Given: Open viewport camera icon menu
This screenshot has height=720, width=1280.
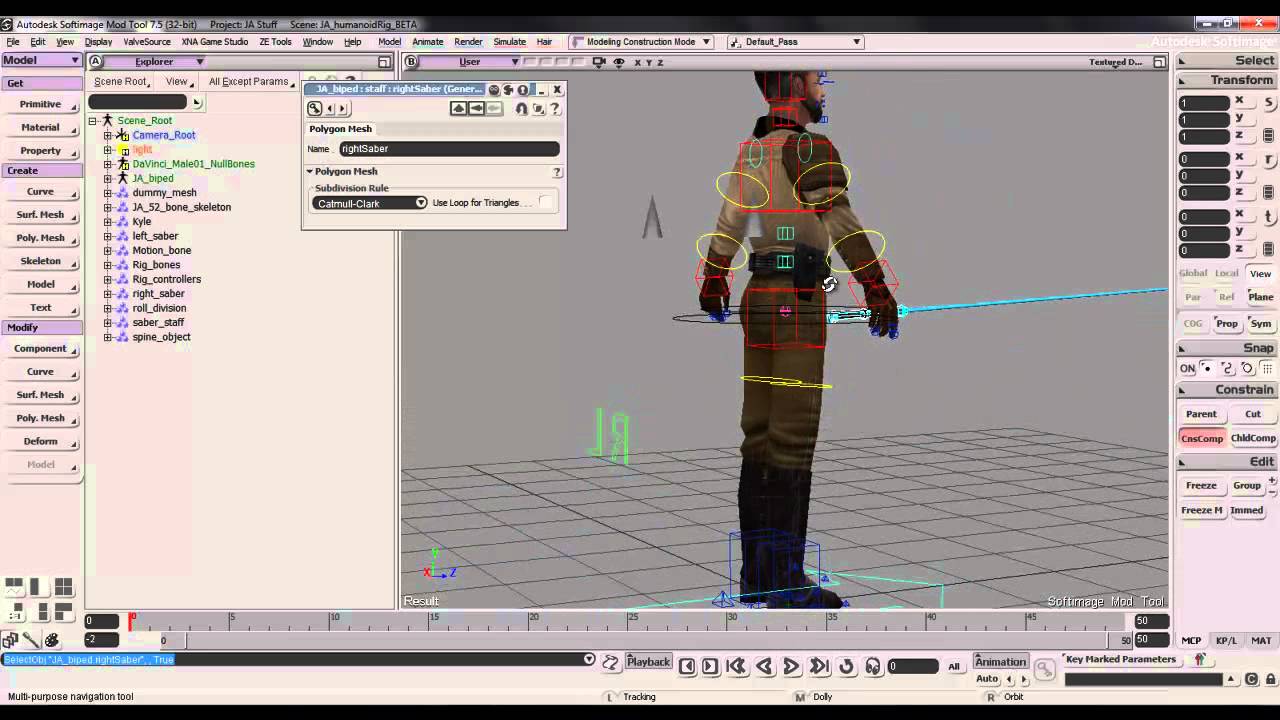Looking at the screenshot, I should (599, 62).
